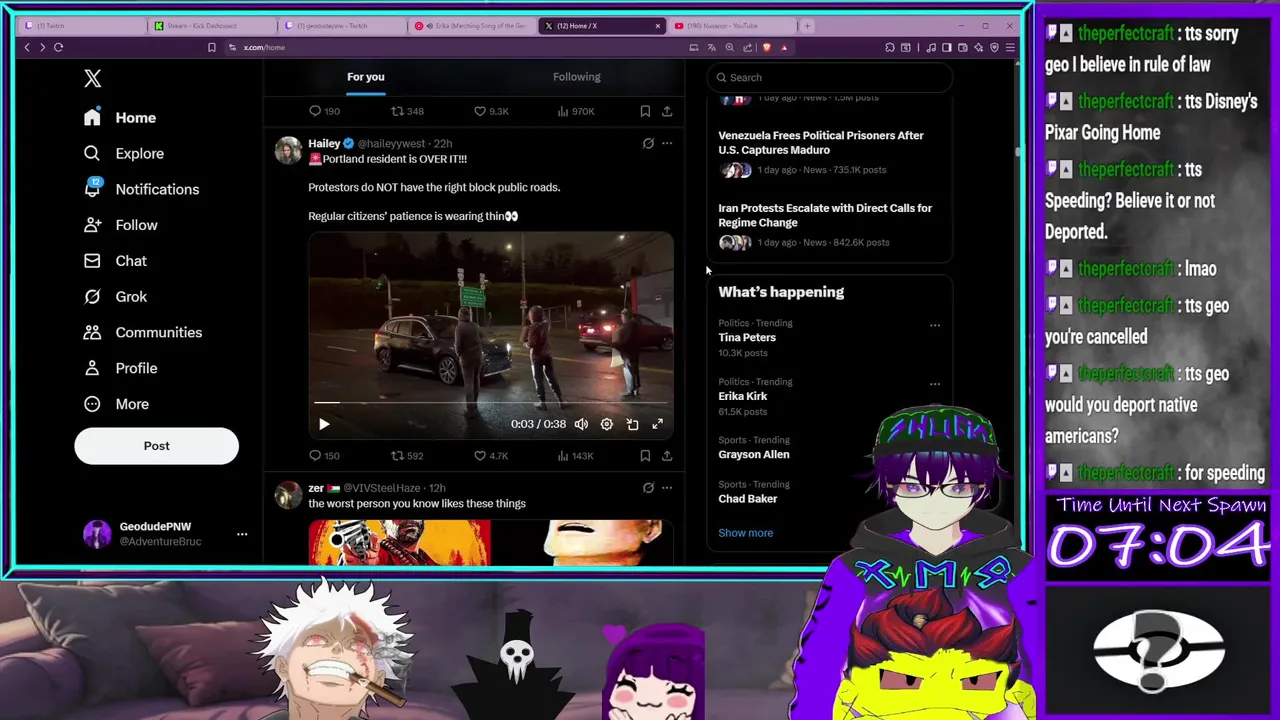Open more options on Hailey's post
Screen dimensions: 1280x720
667,144
